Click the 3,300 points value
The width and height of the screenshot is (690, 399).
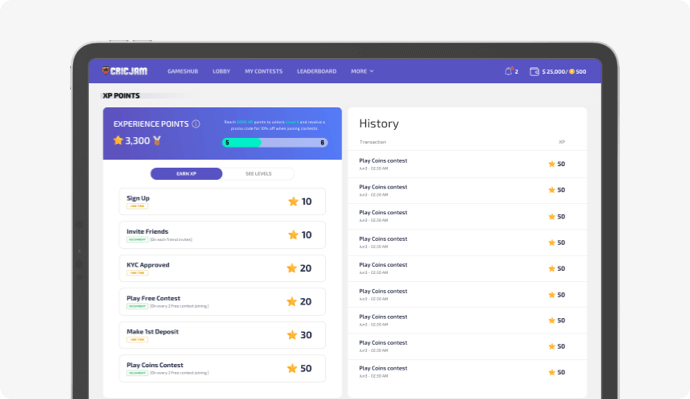click(x=137, y=141)
